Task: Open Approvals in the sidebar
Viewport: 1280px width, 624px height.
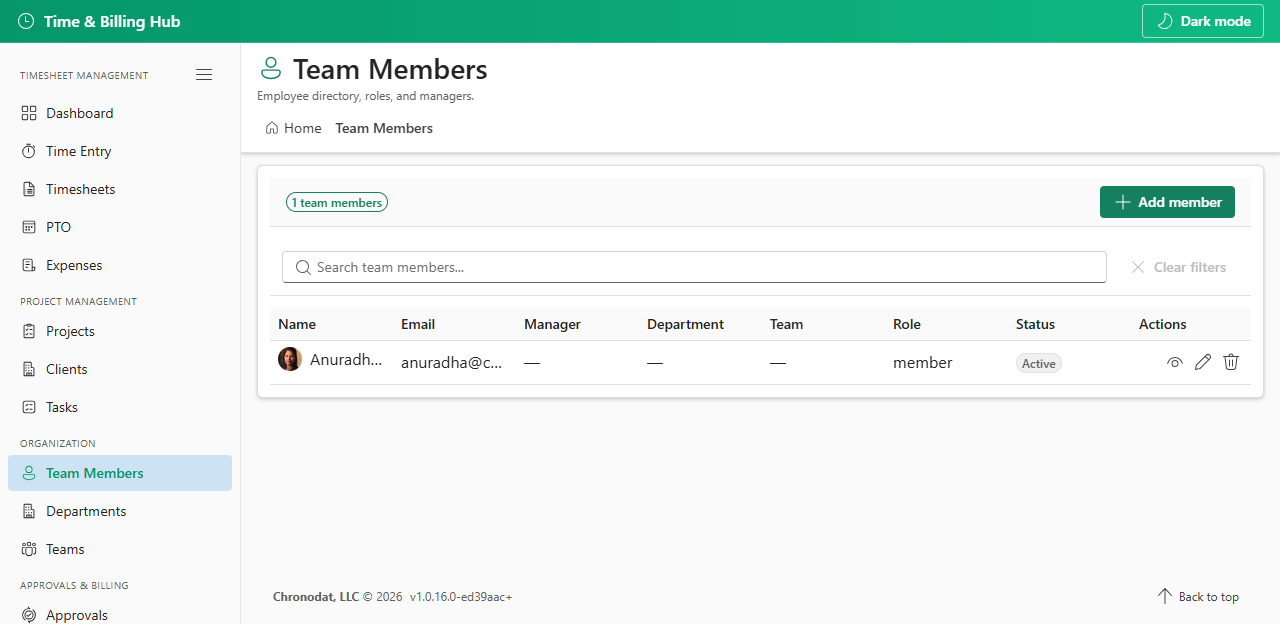Action: [120, 611]
